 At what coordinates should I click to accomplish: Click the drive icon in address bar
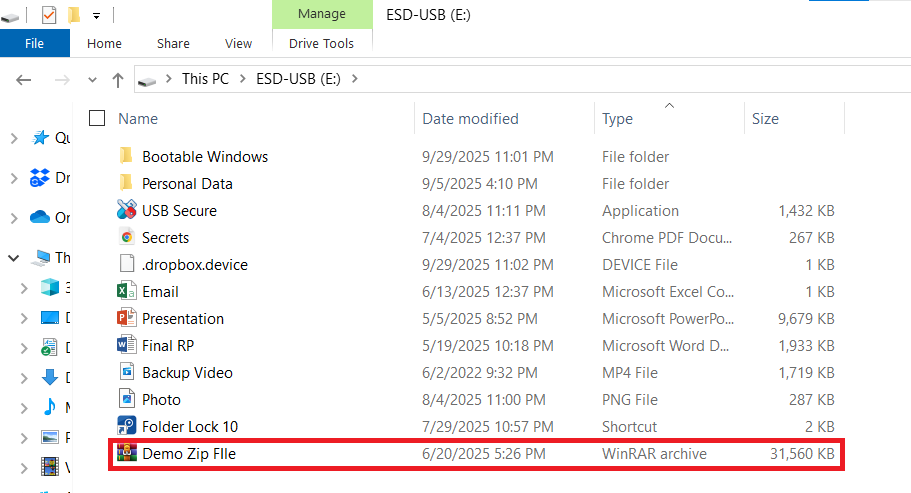tap(147, 81)
